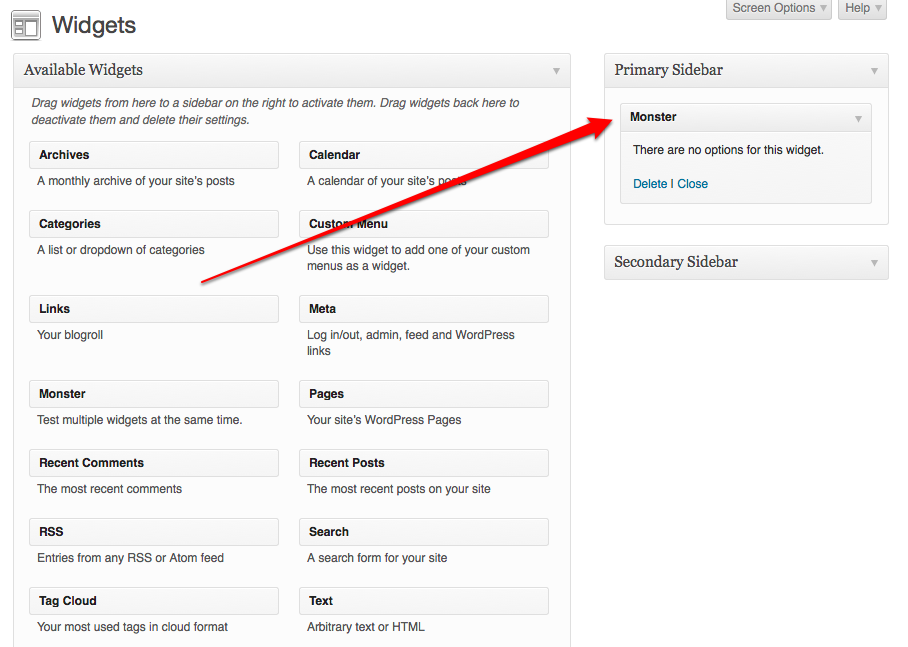
Task: Pick the Categories widget
Action: (x=154, y=224)
